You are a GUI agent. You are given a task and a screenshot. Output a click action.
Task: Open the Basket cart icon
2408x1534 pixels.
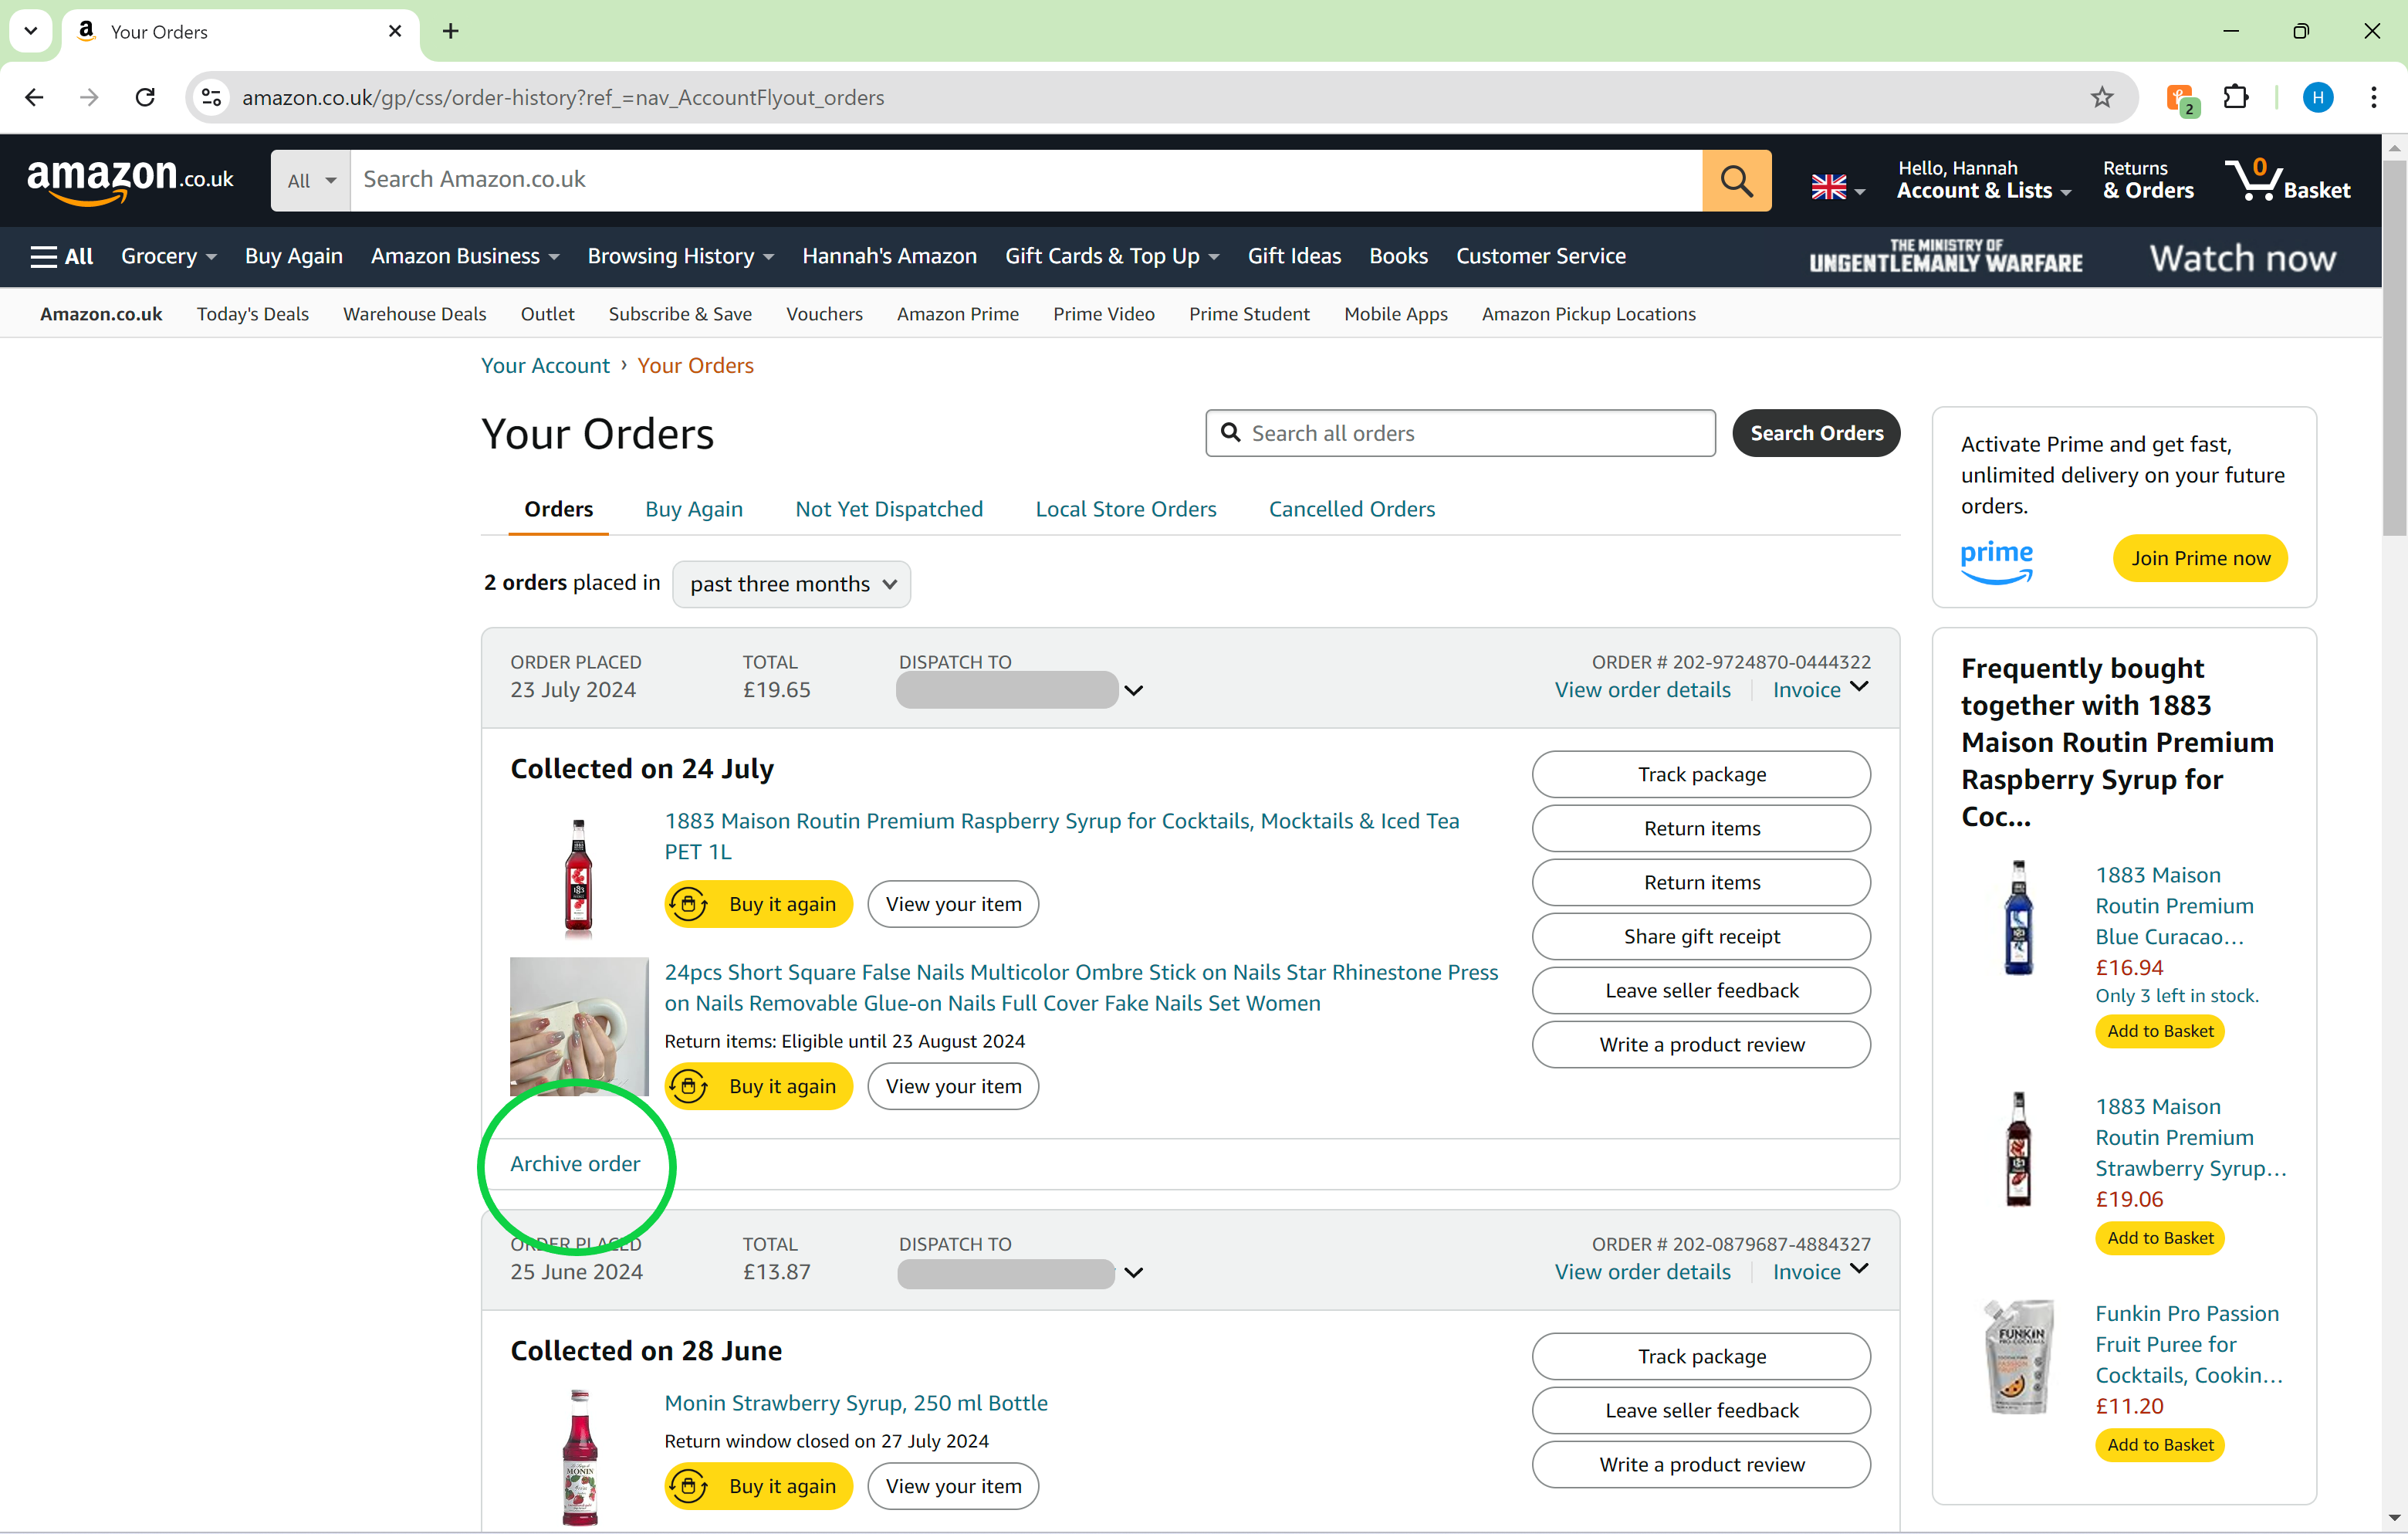(x=2287, y=181)
